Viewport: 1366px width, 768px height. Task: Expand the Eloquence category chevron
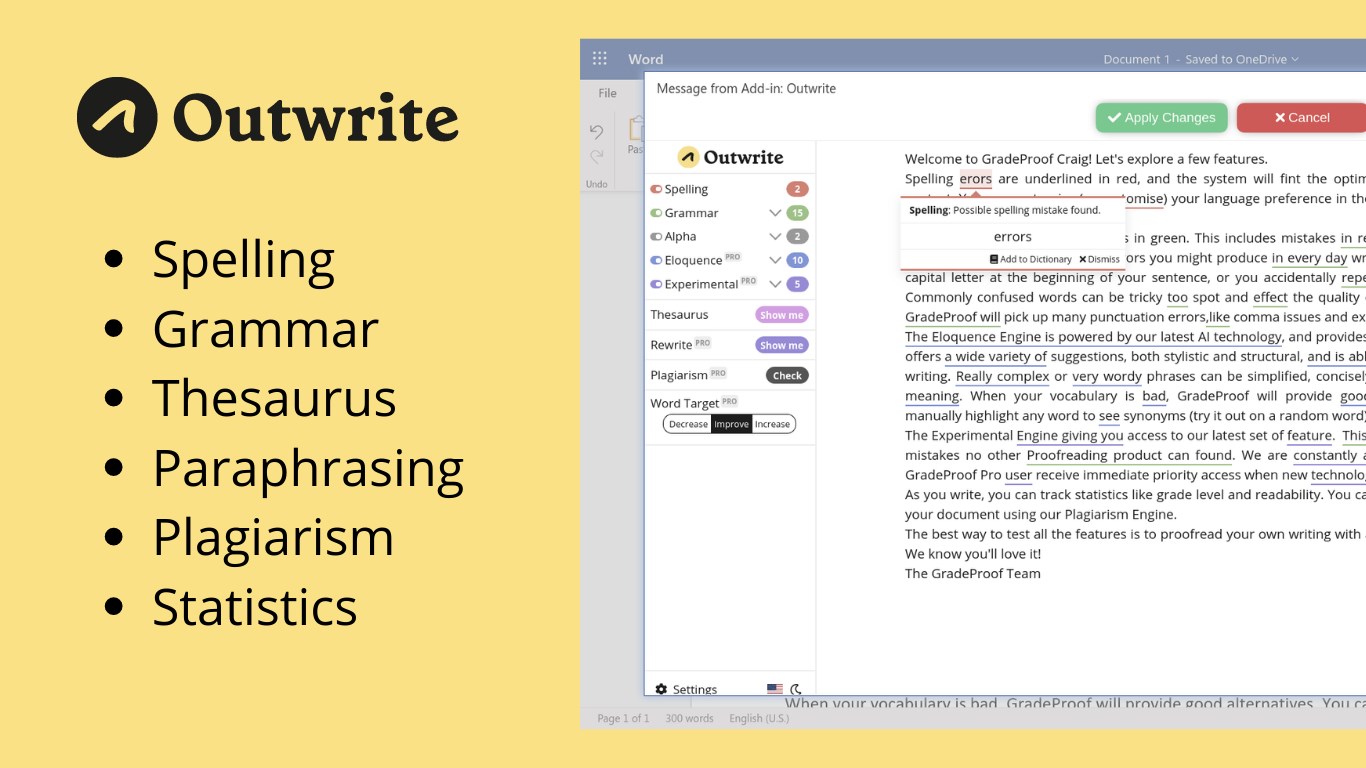(775, 260)
